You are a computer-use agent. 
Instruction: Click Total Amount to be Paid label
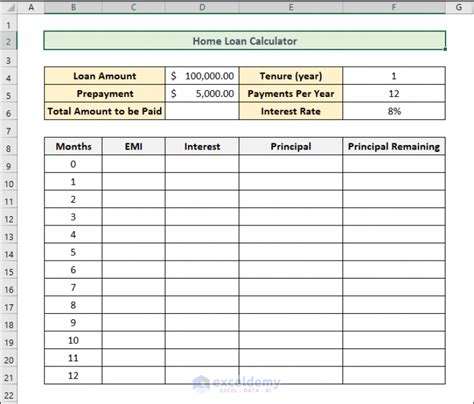pyautogui.click(x=105, y=111)
